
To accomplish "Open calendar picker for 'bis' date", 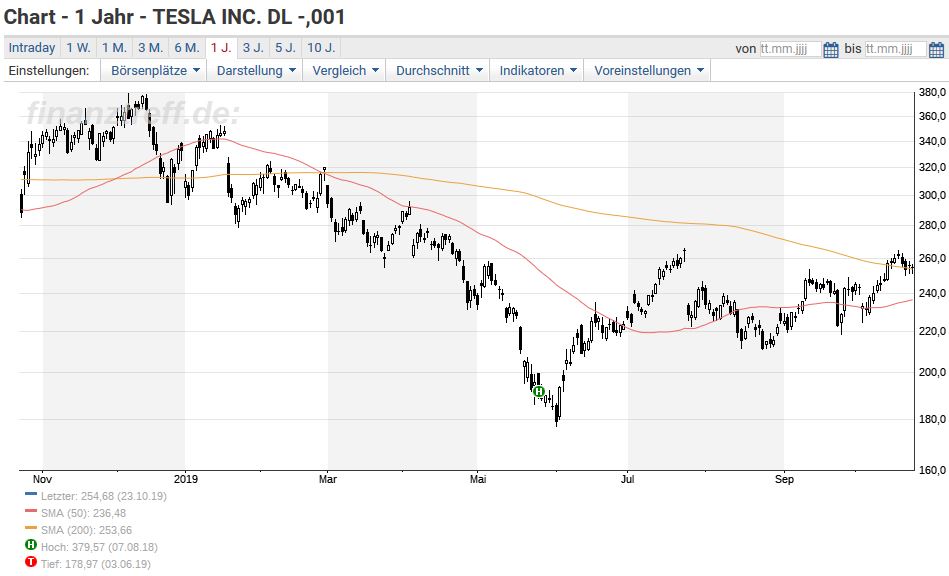I will click(936, 49).
